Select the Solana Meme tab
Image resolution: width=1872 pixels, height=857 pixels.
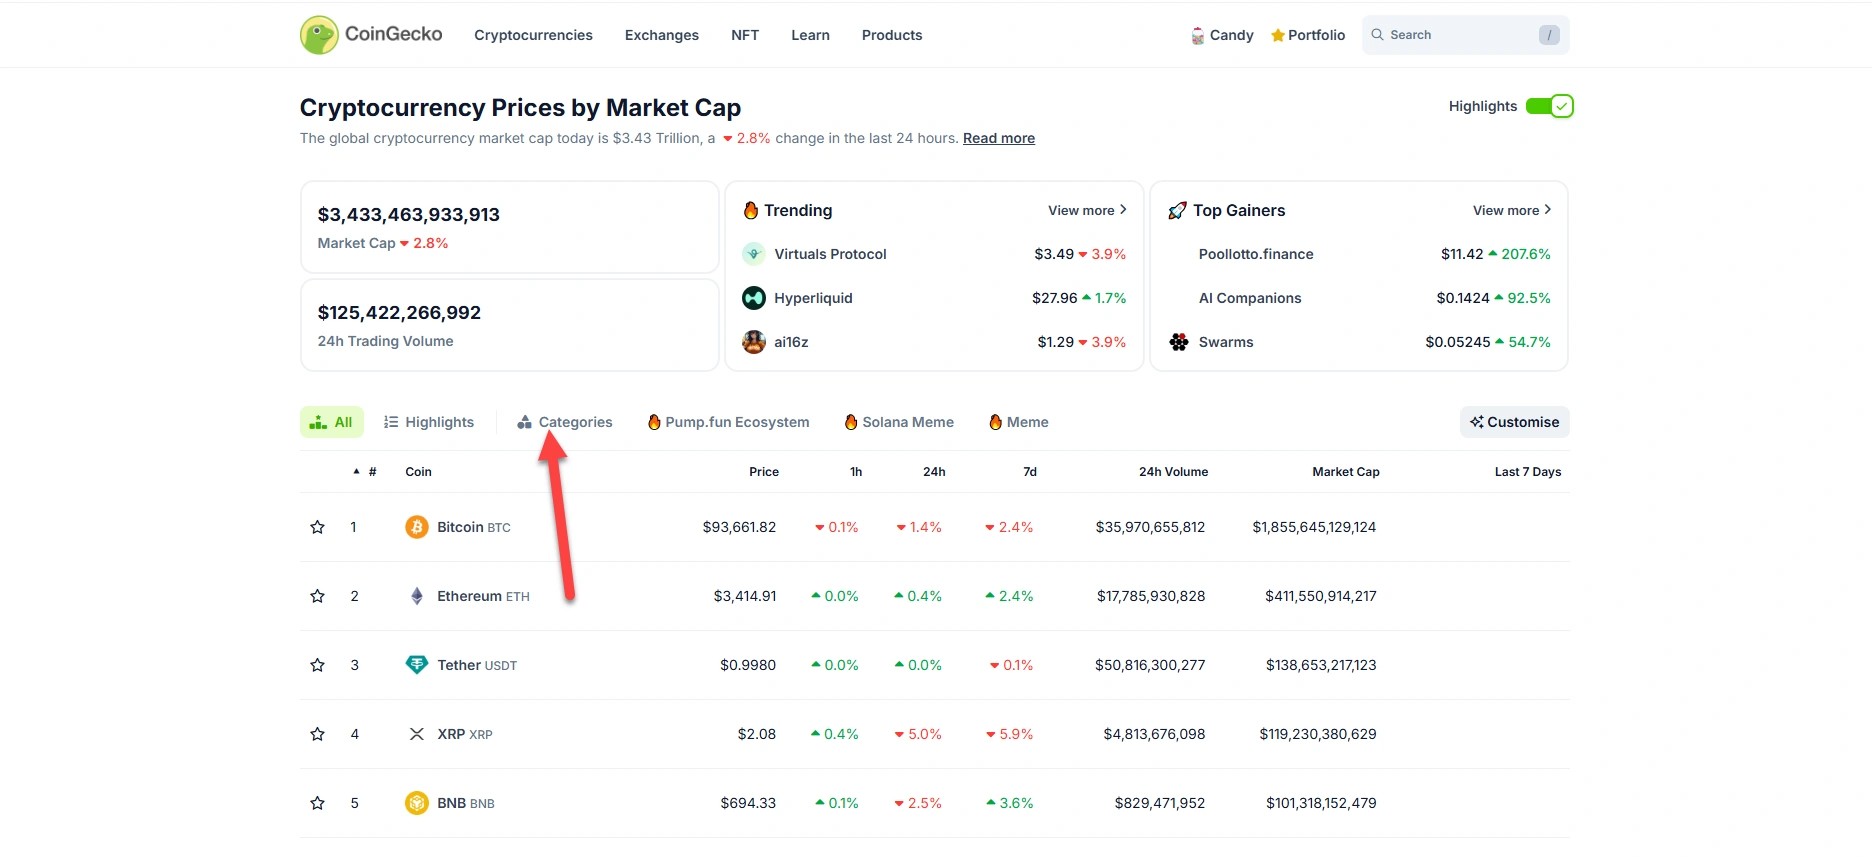pyautogui.click(x=899, y=422)
